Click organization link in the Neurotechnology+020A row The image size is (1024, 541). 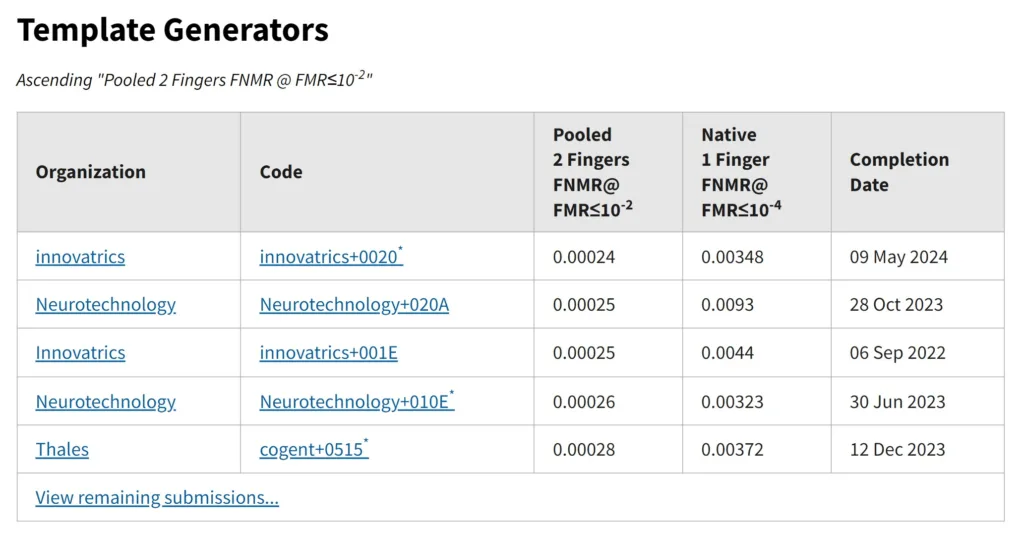105,305
